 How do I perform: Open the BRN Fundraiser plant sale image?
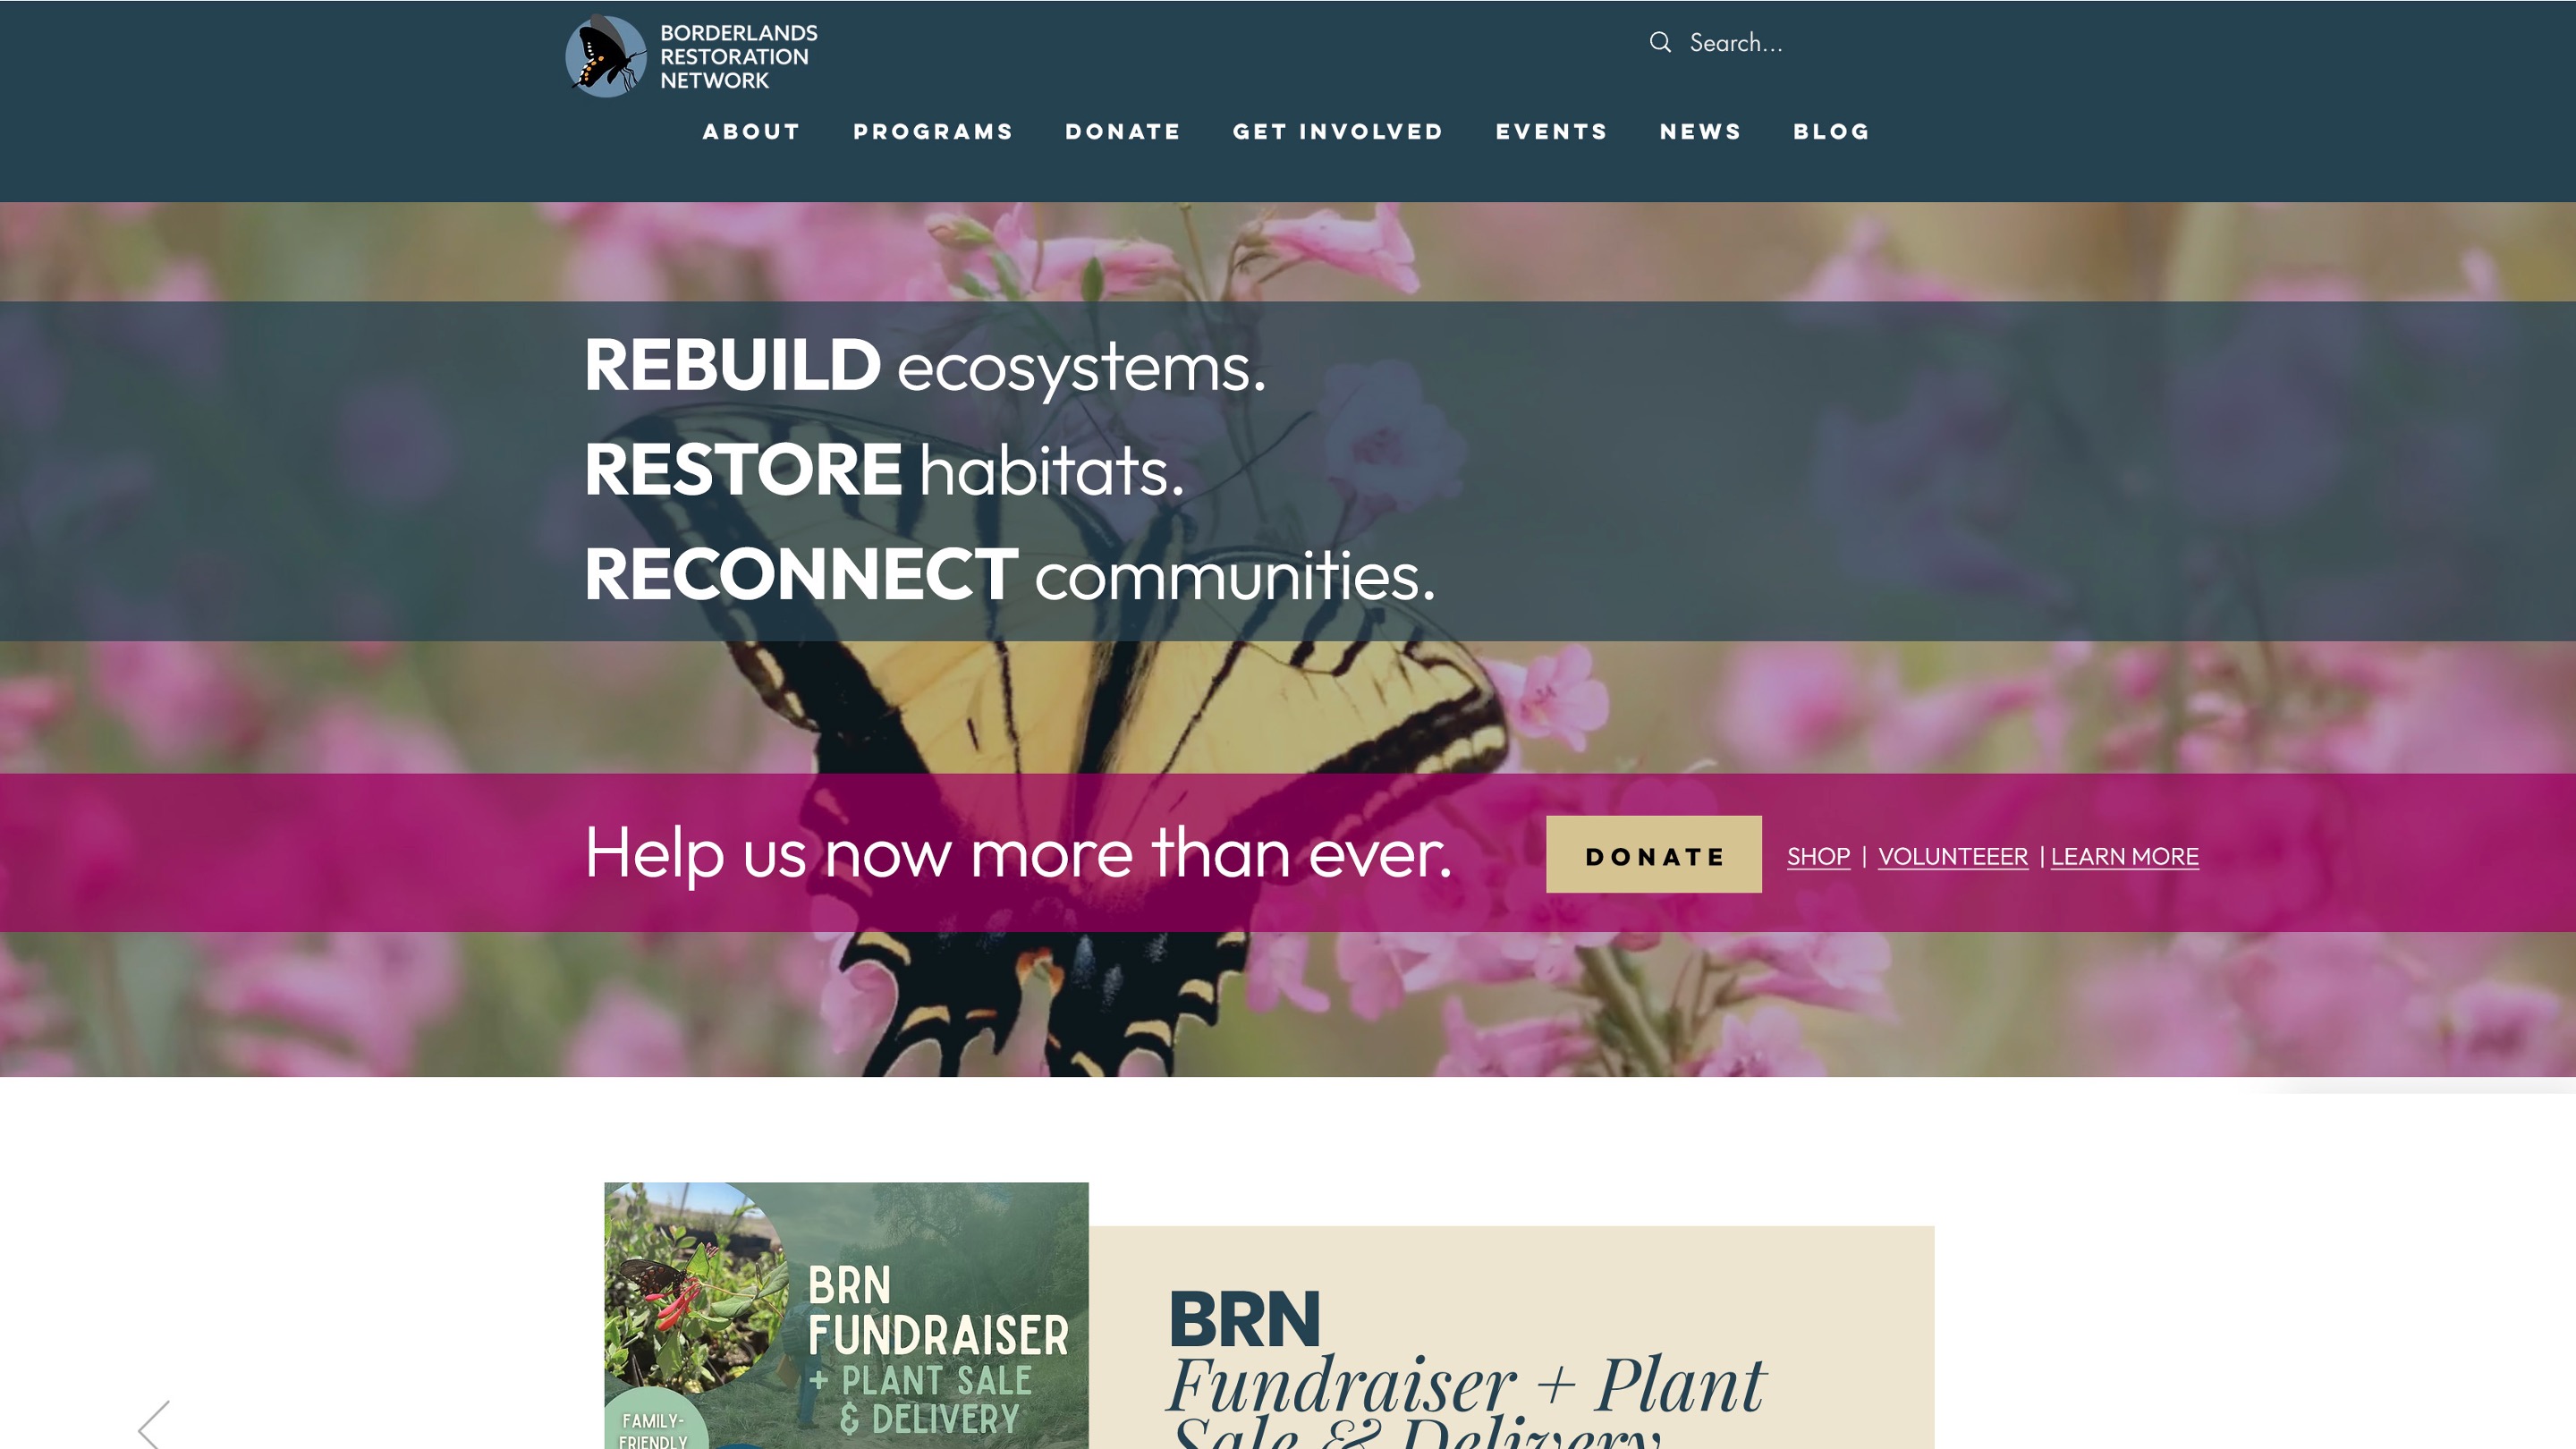click(846, 1316)
